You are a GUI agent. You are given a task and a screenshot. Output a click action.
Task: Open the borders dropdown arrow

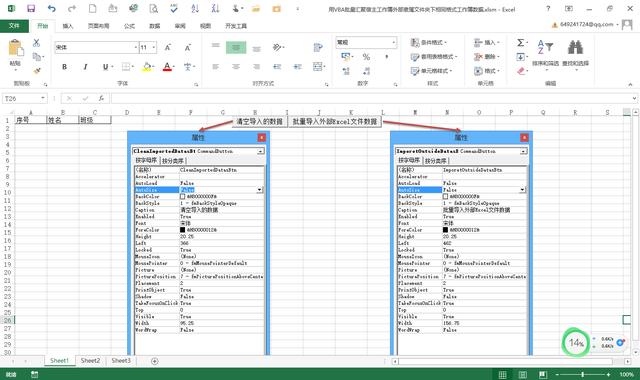coord(133,67)
